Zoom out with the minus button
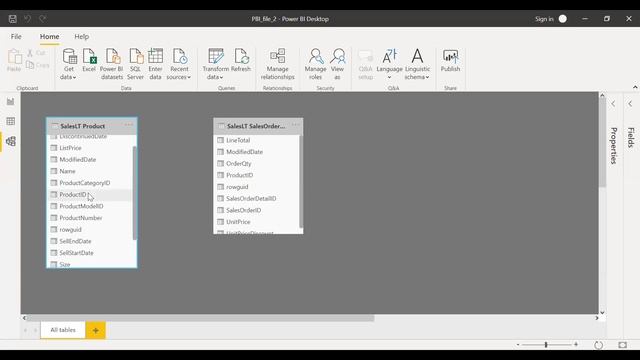The width and height of the screenshot is (640, 360). (x=518, y=344)
